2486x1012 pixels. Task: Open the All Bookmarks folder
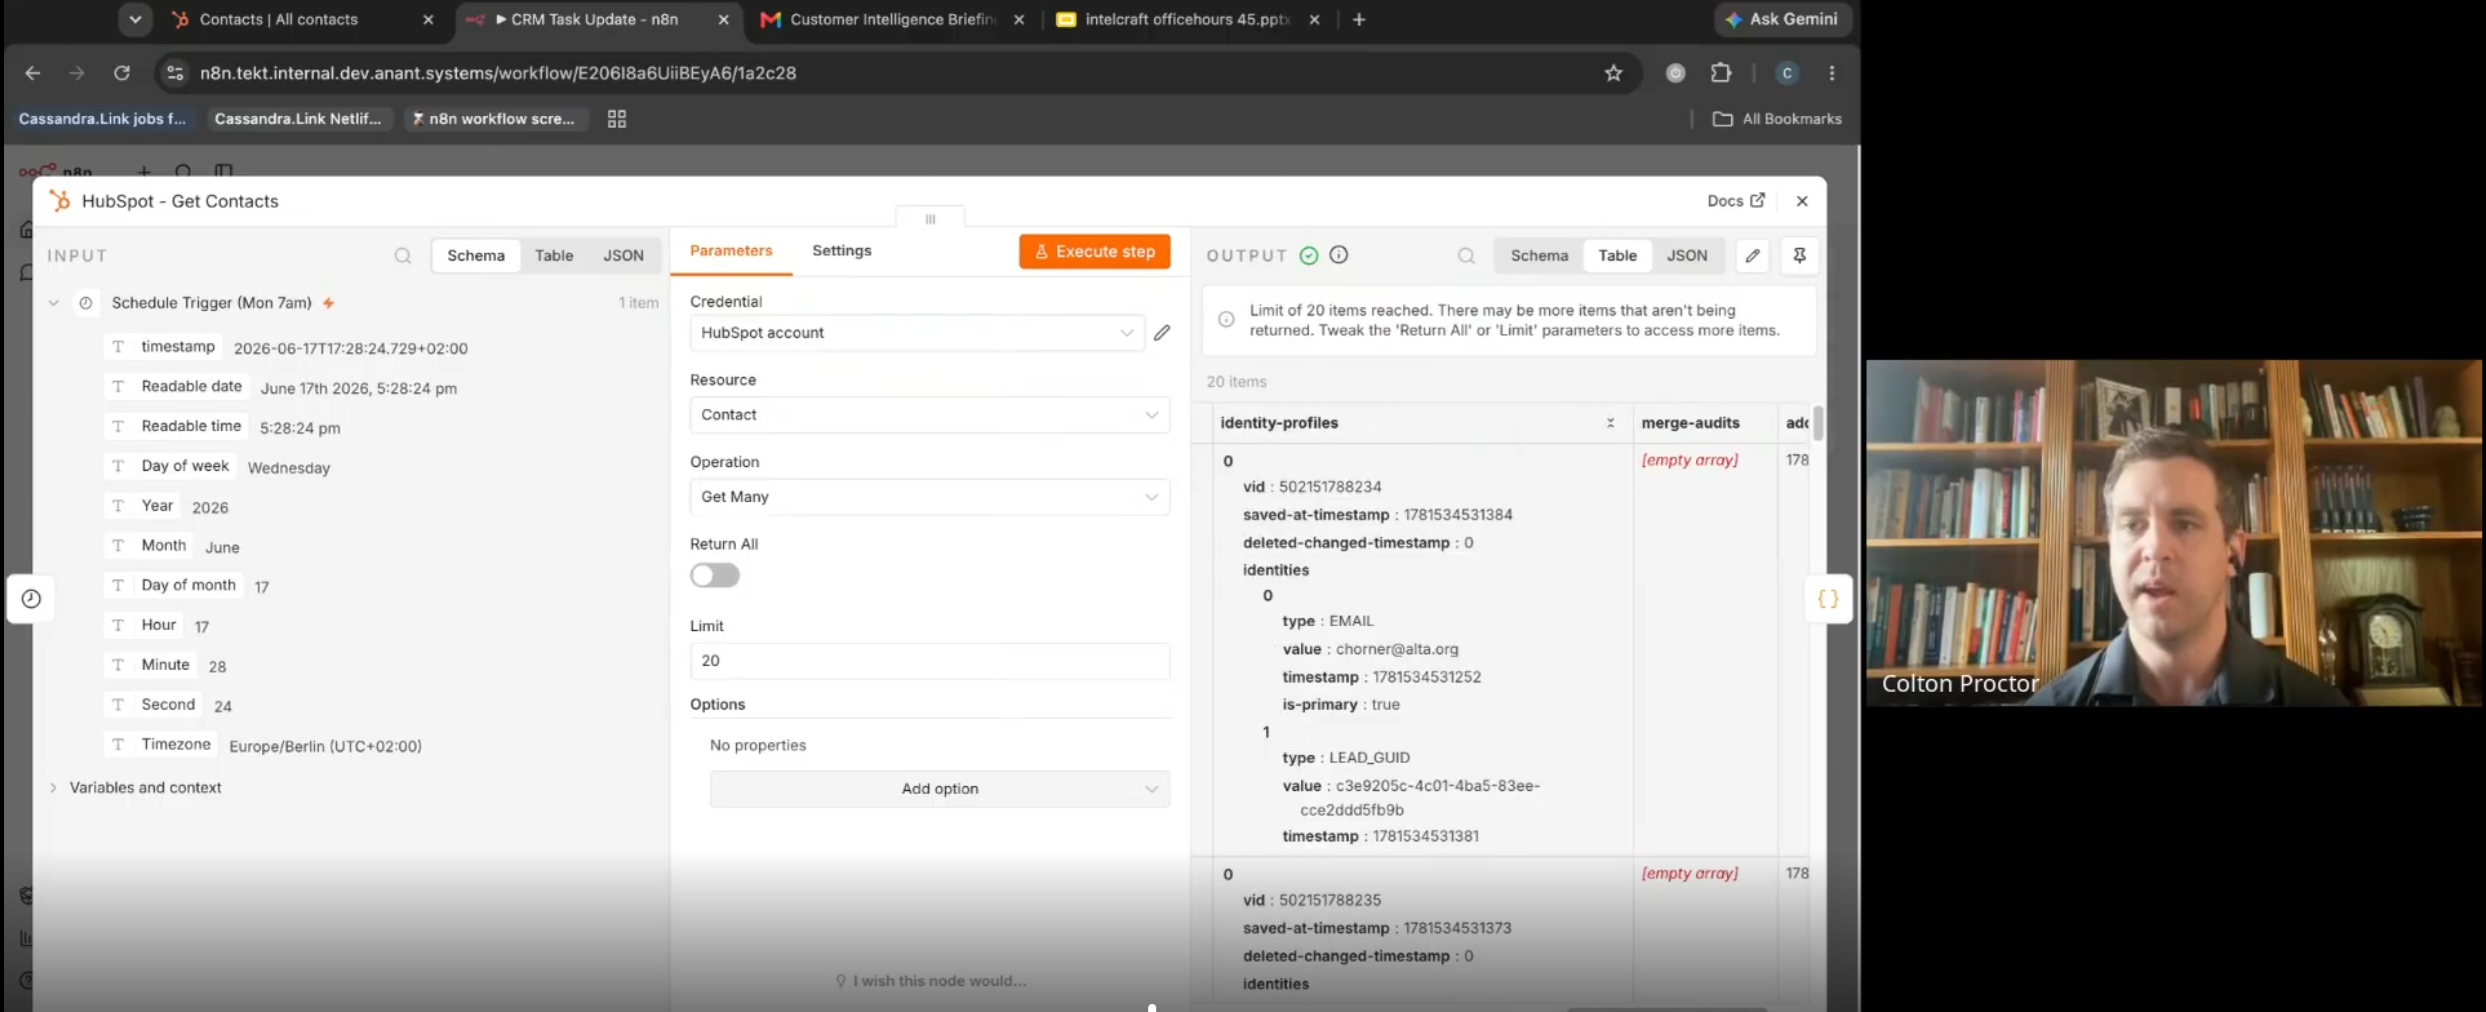[x=1777, y=118]
